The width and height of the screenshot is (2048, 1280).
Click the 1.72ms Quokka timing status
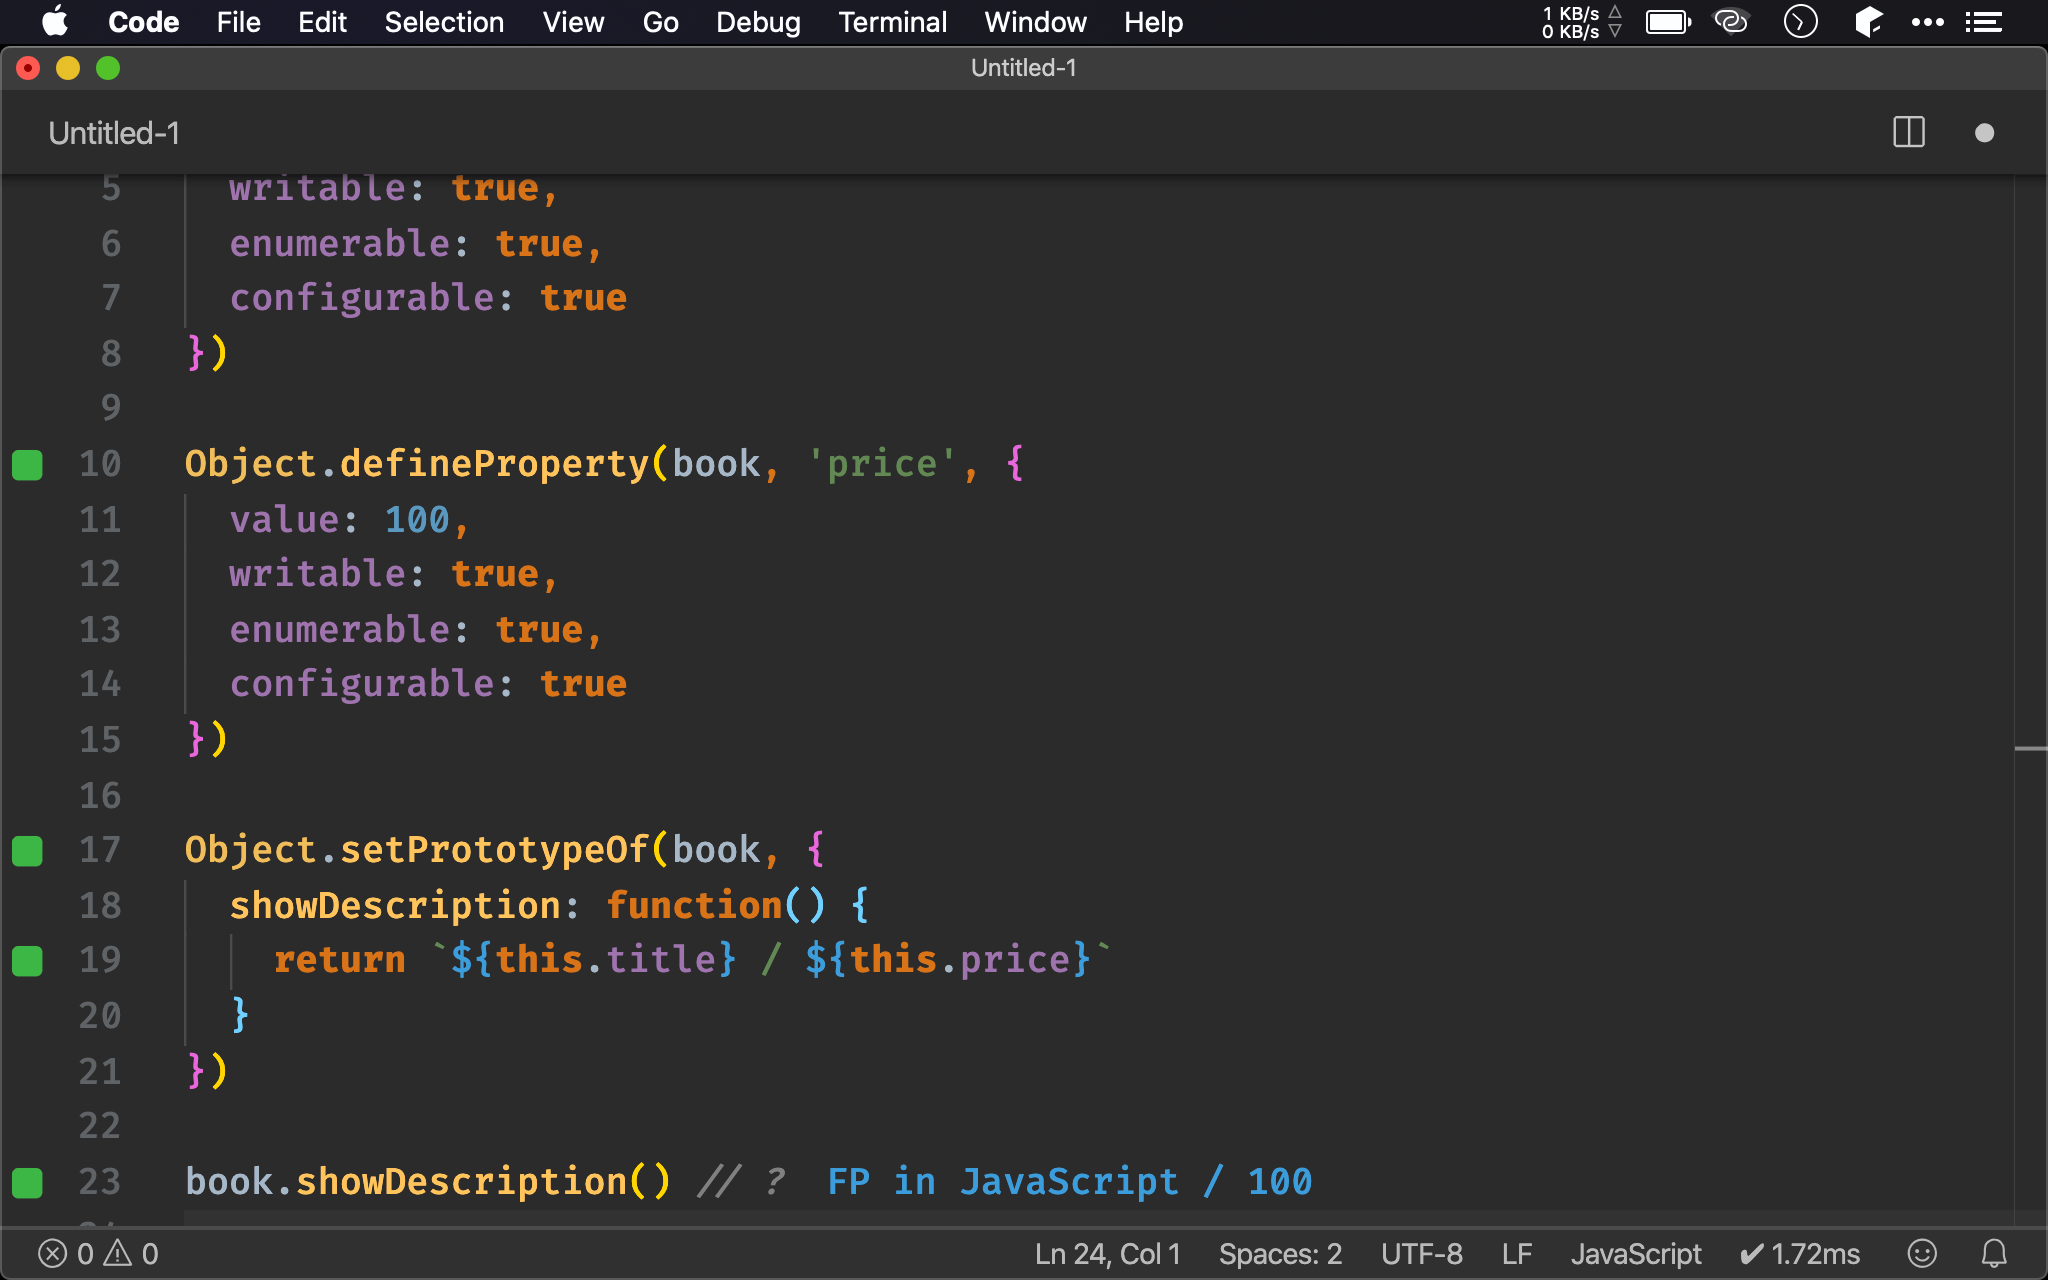tap(1800, 1253)
